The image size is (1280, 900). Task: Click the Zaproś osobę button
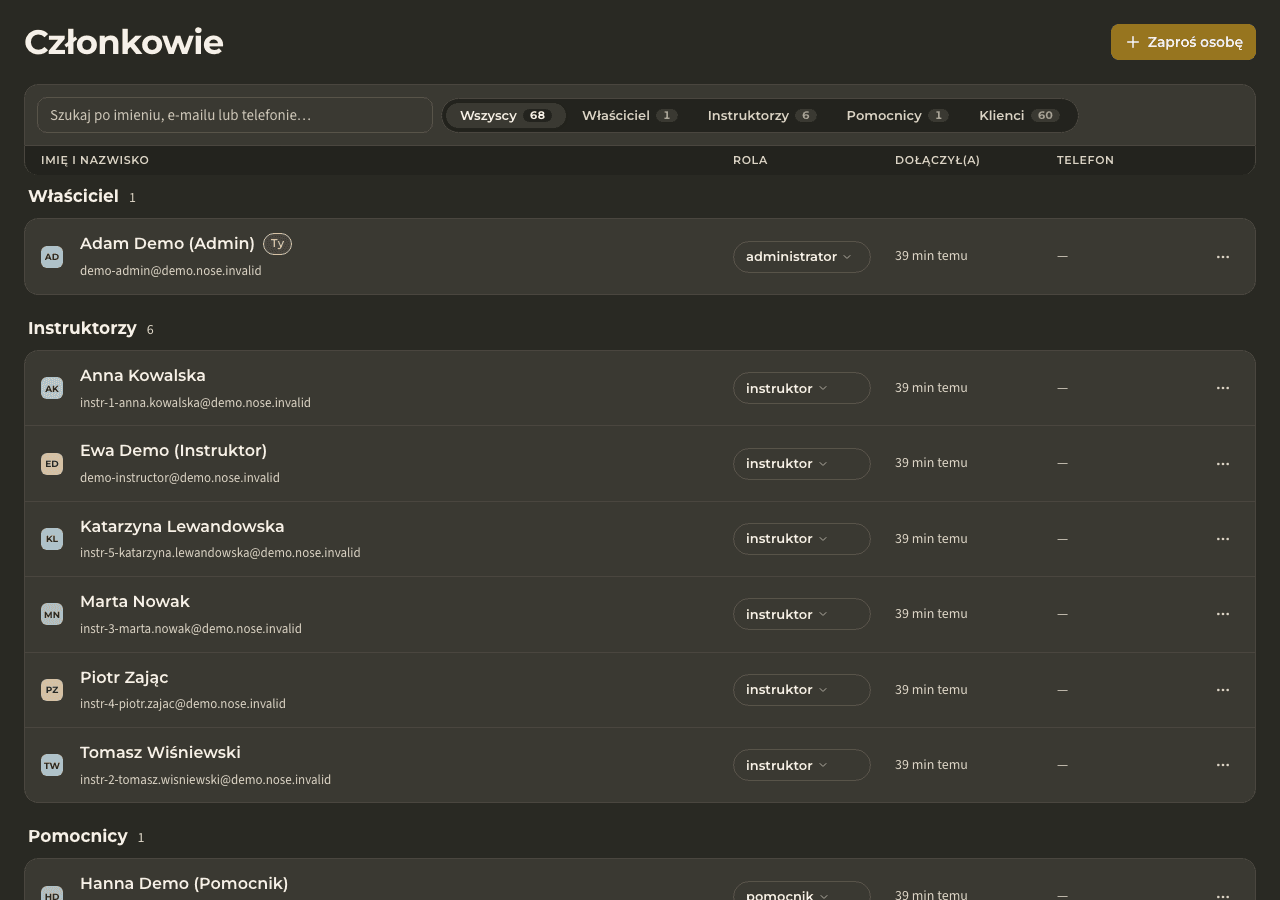pos(1183,42)
